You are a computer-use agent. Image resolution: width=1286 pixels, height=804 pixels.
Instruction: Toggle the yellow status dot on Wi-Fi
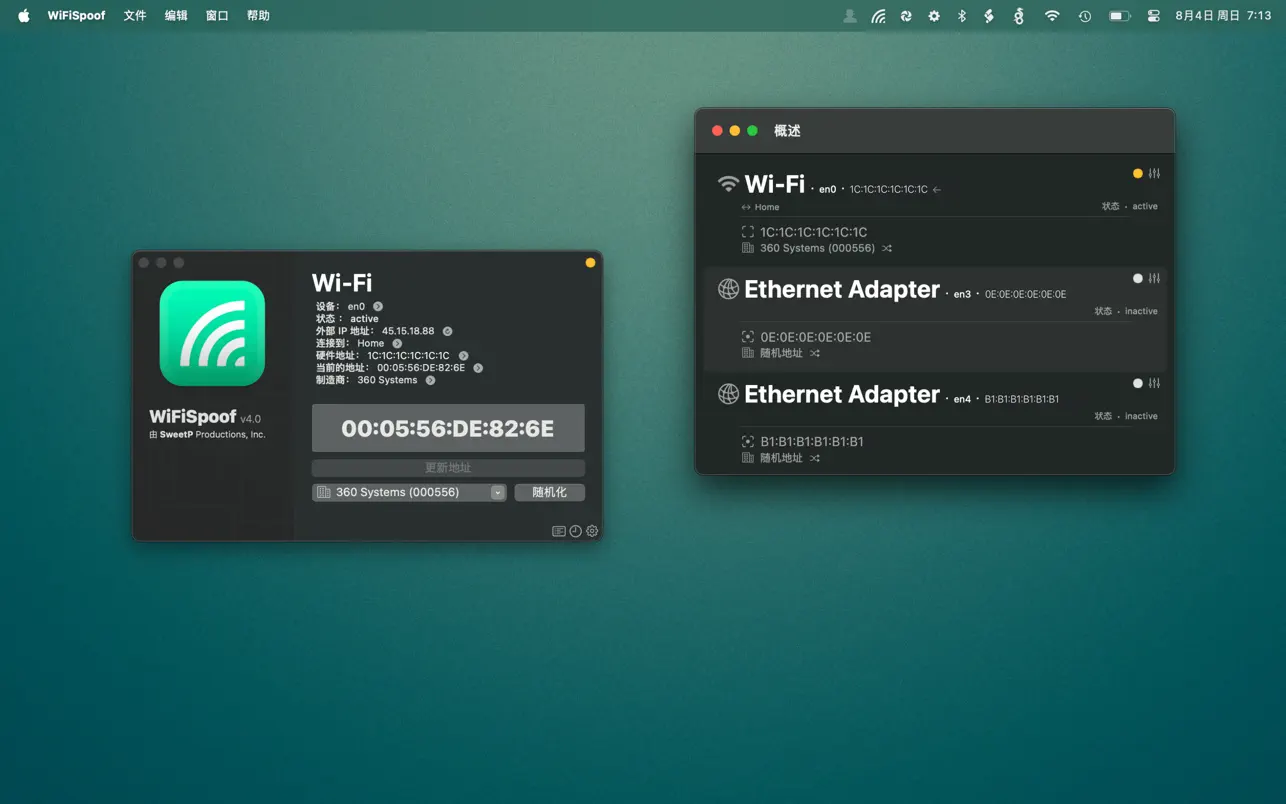[x=1137, y=173]
